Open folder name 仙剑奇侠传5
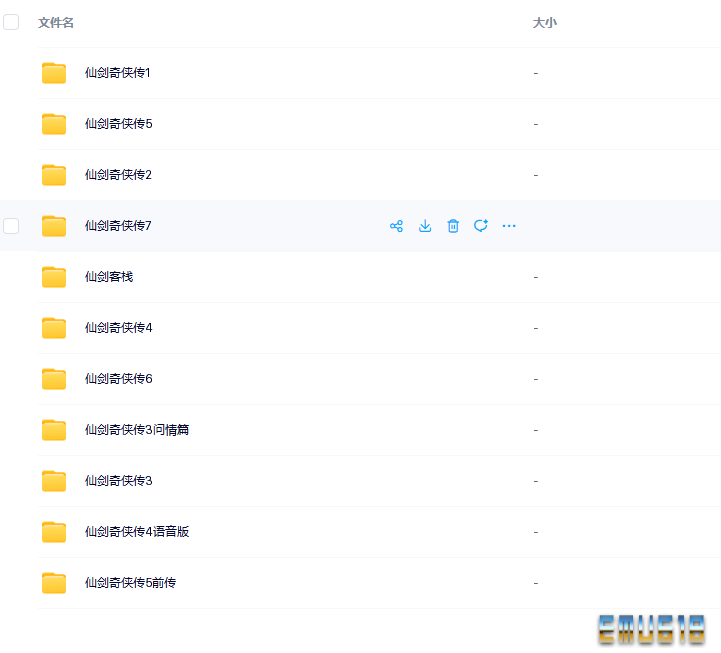This screenshot has width=721, height=653. (119, 124)
